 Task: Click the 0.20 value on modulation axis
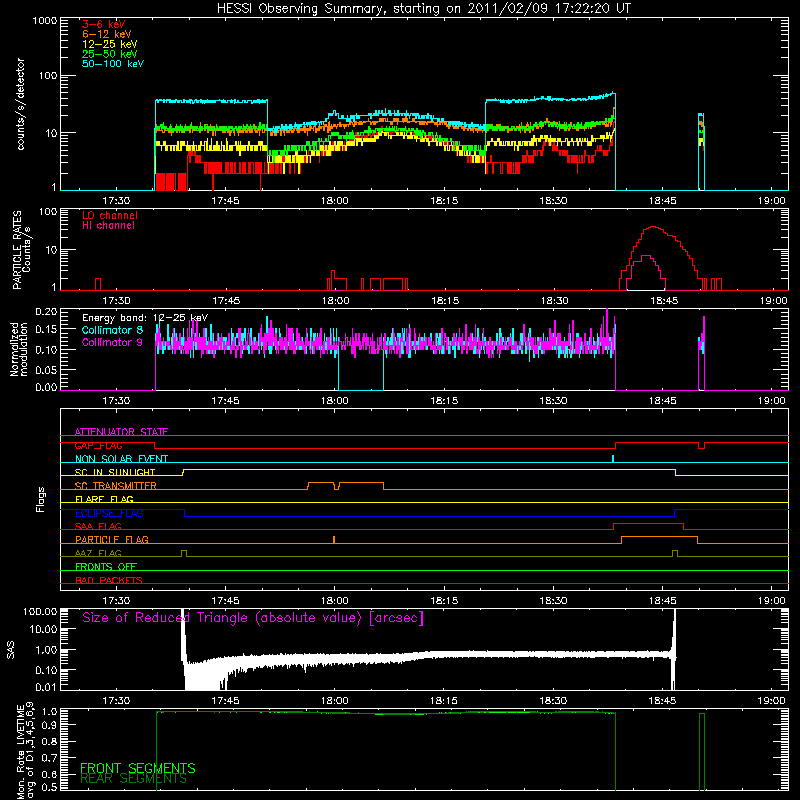[x=46, y=311]
